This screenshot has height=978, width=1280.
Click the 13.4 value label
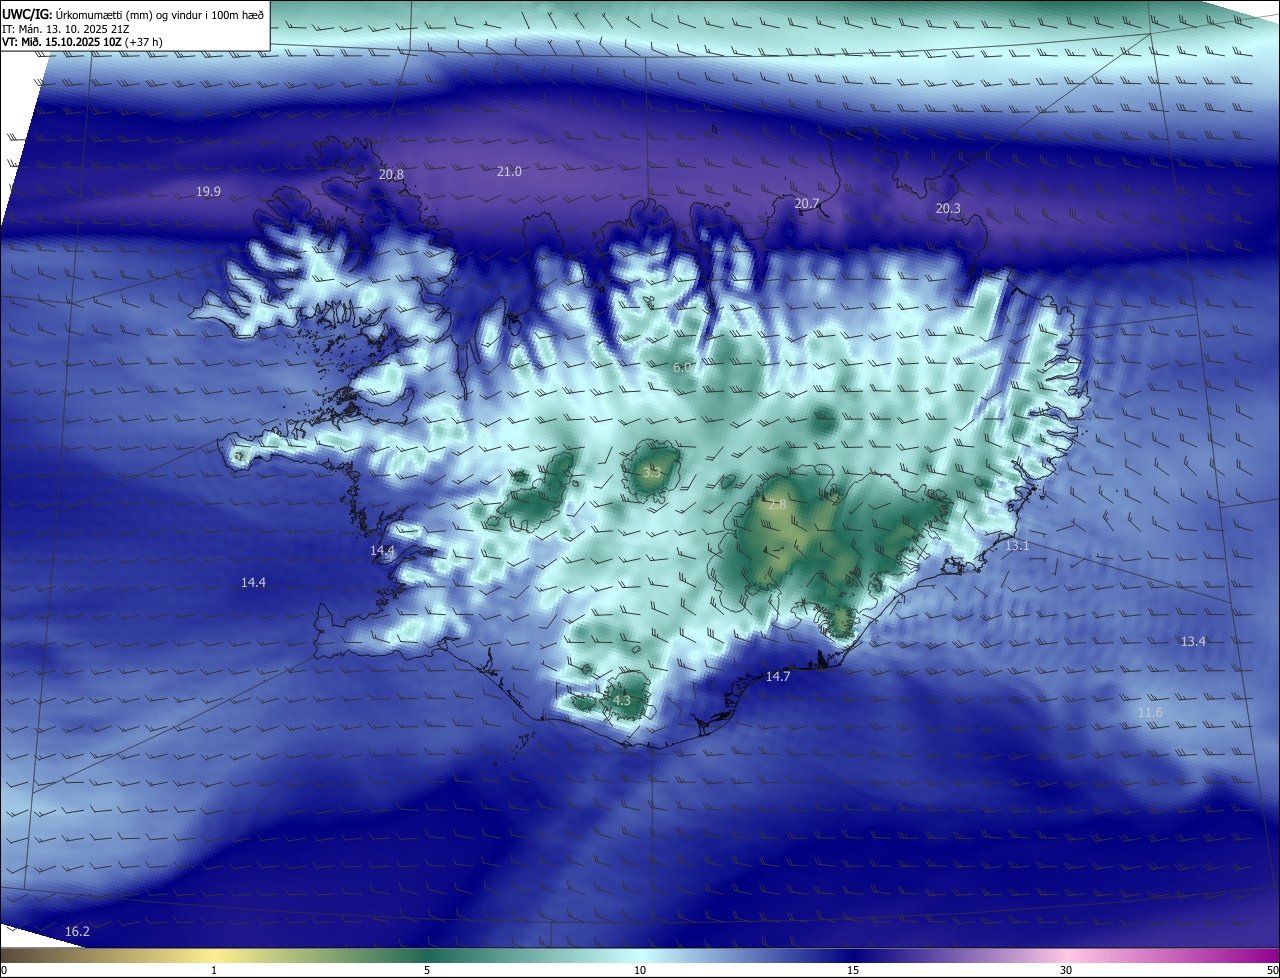tap(1193, 641)
